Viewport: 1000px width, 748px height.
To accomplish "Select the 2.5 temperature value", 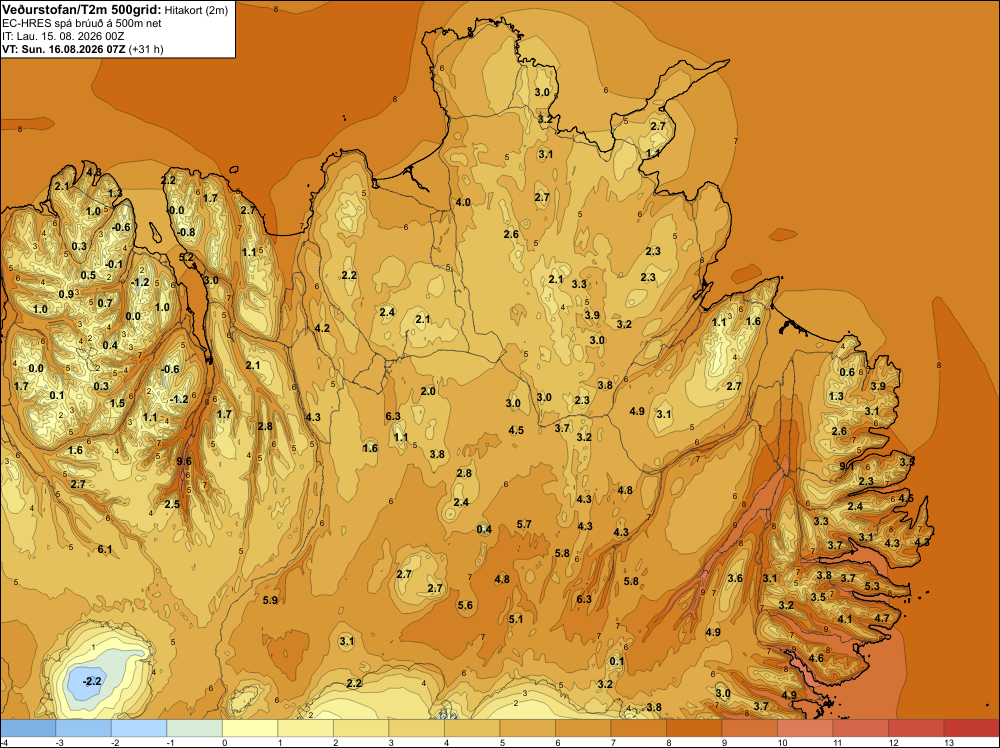I will 172,504.
